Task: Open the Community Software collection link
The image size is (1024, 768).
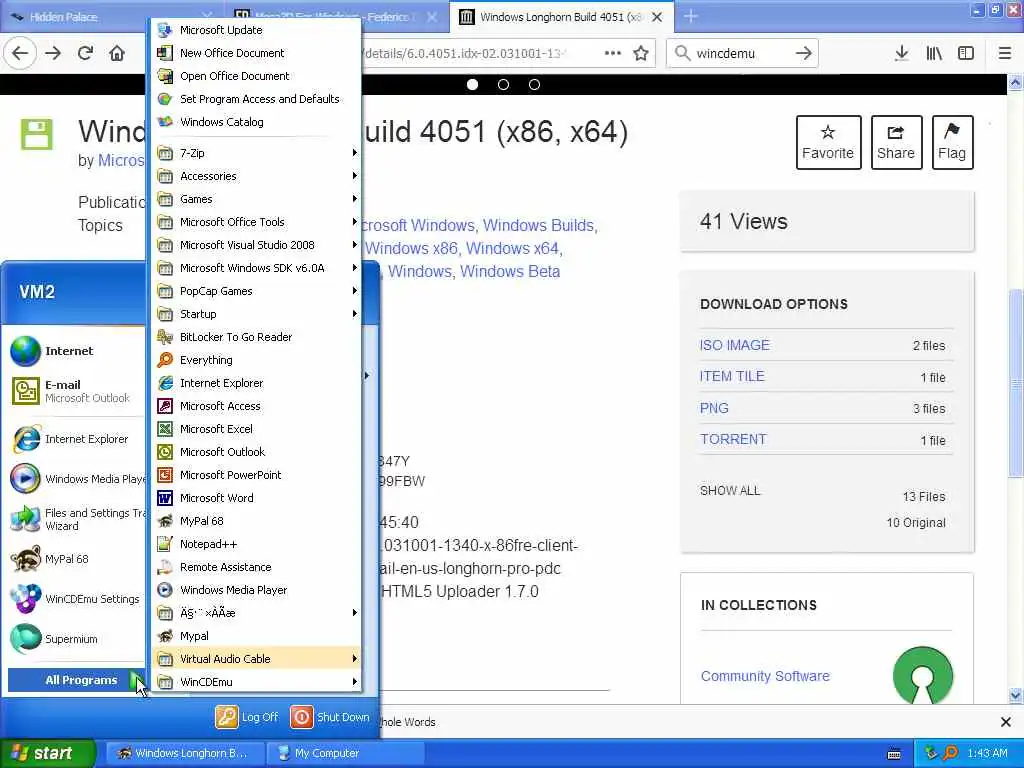Action: point(765,676)
